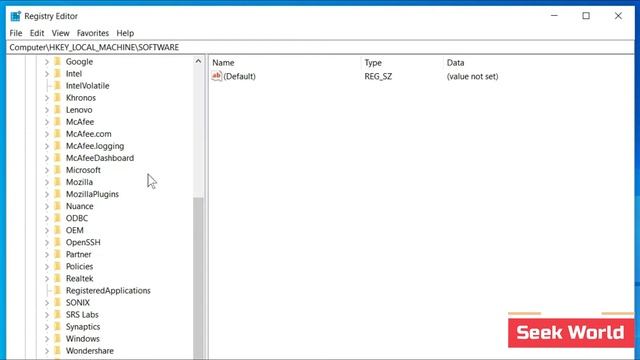Open the Favorites menu

[x=93, y=33]
